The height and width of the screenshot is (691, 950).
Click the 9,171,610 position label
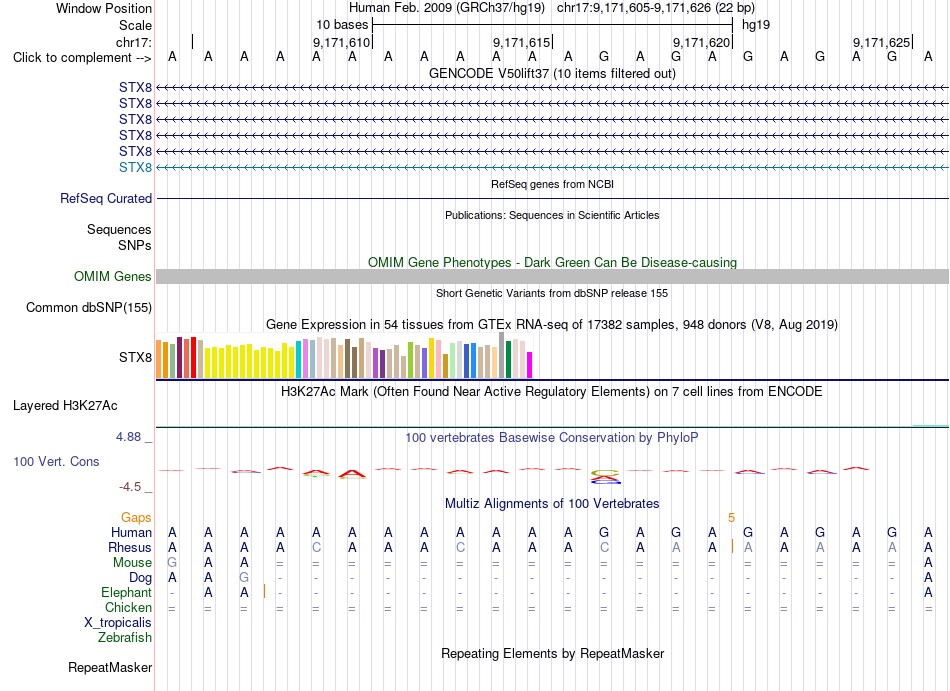click(x=341, y=42)
